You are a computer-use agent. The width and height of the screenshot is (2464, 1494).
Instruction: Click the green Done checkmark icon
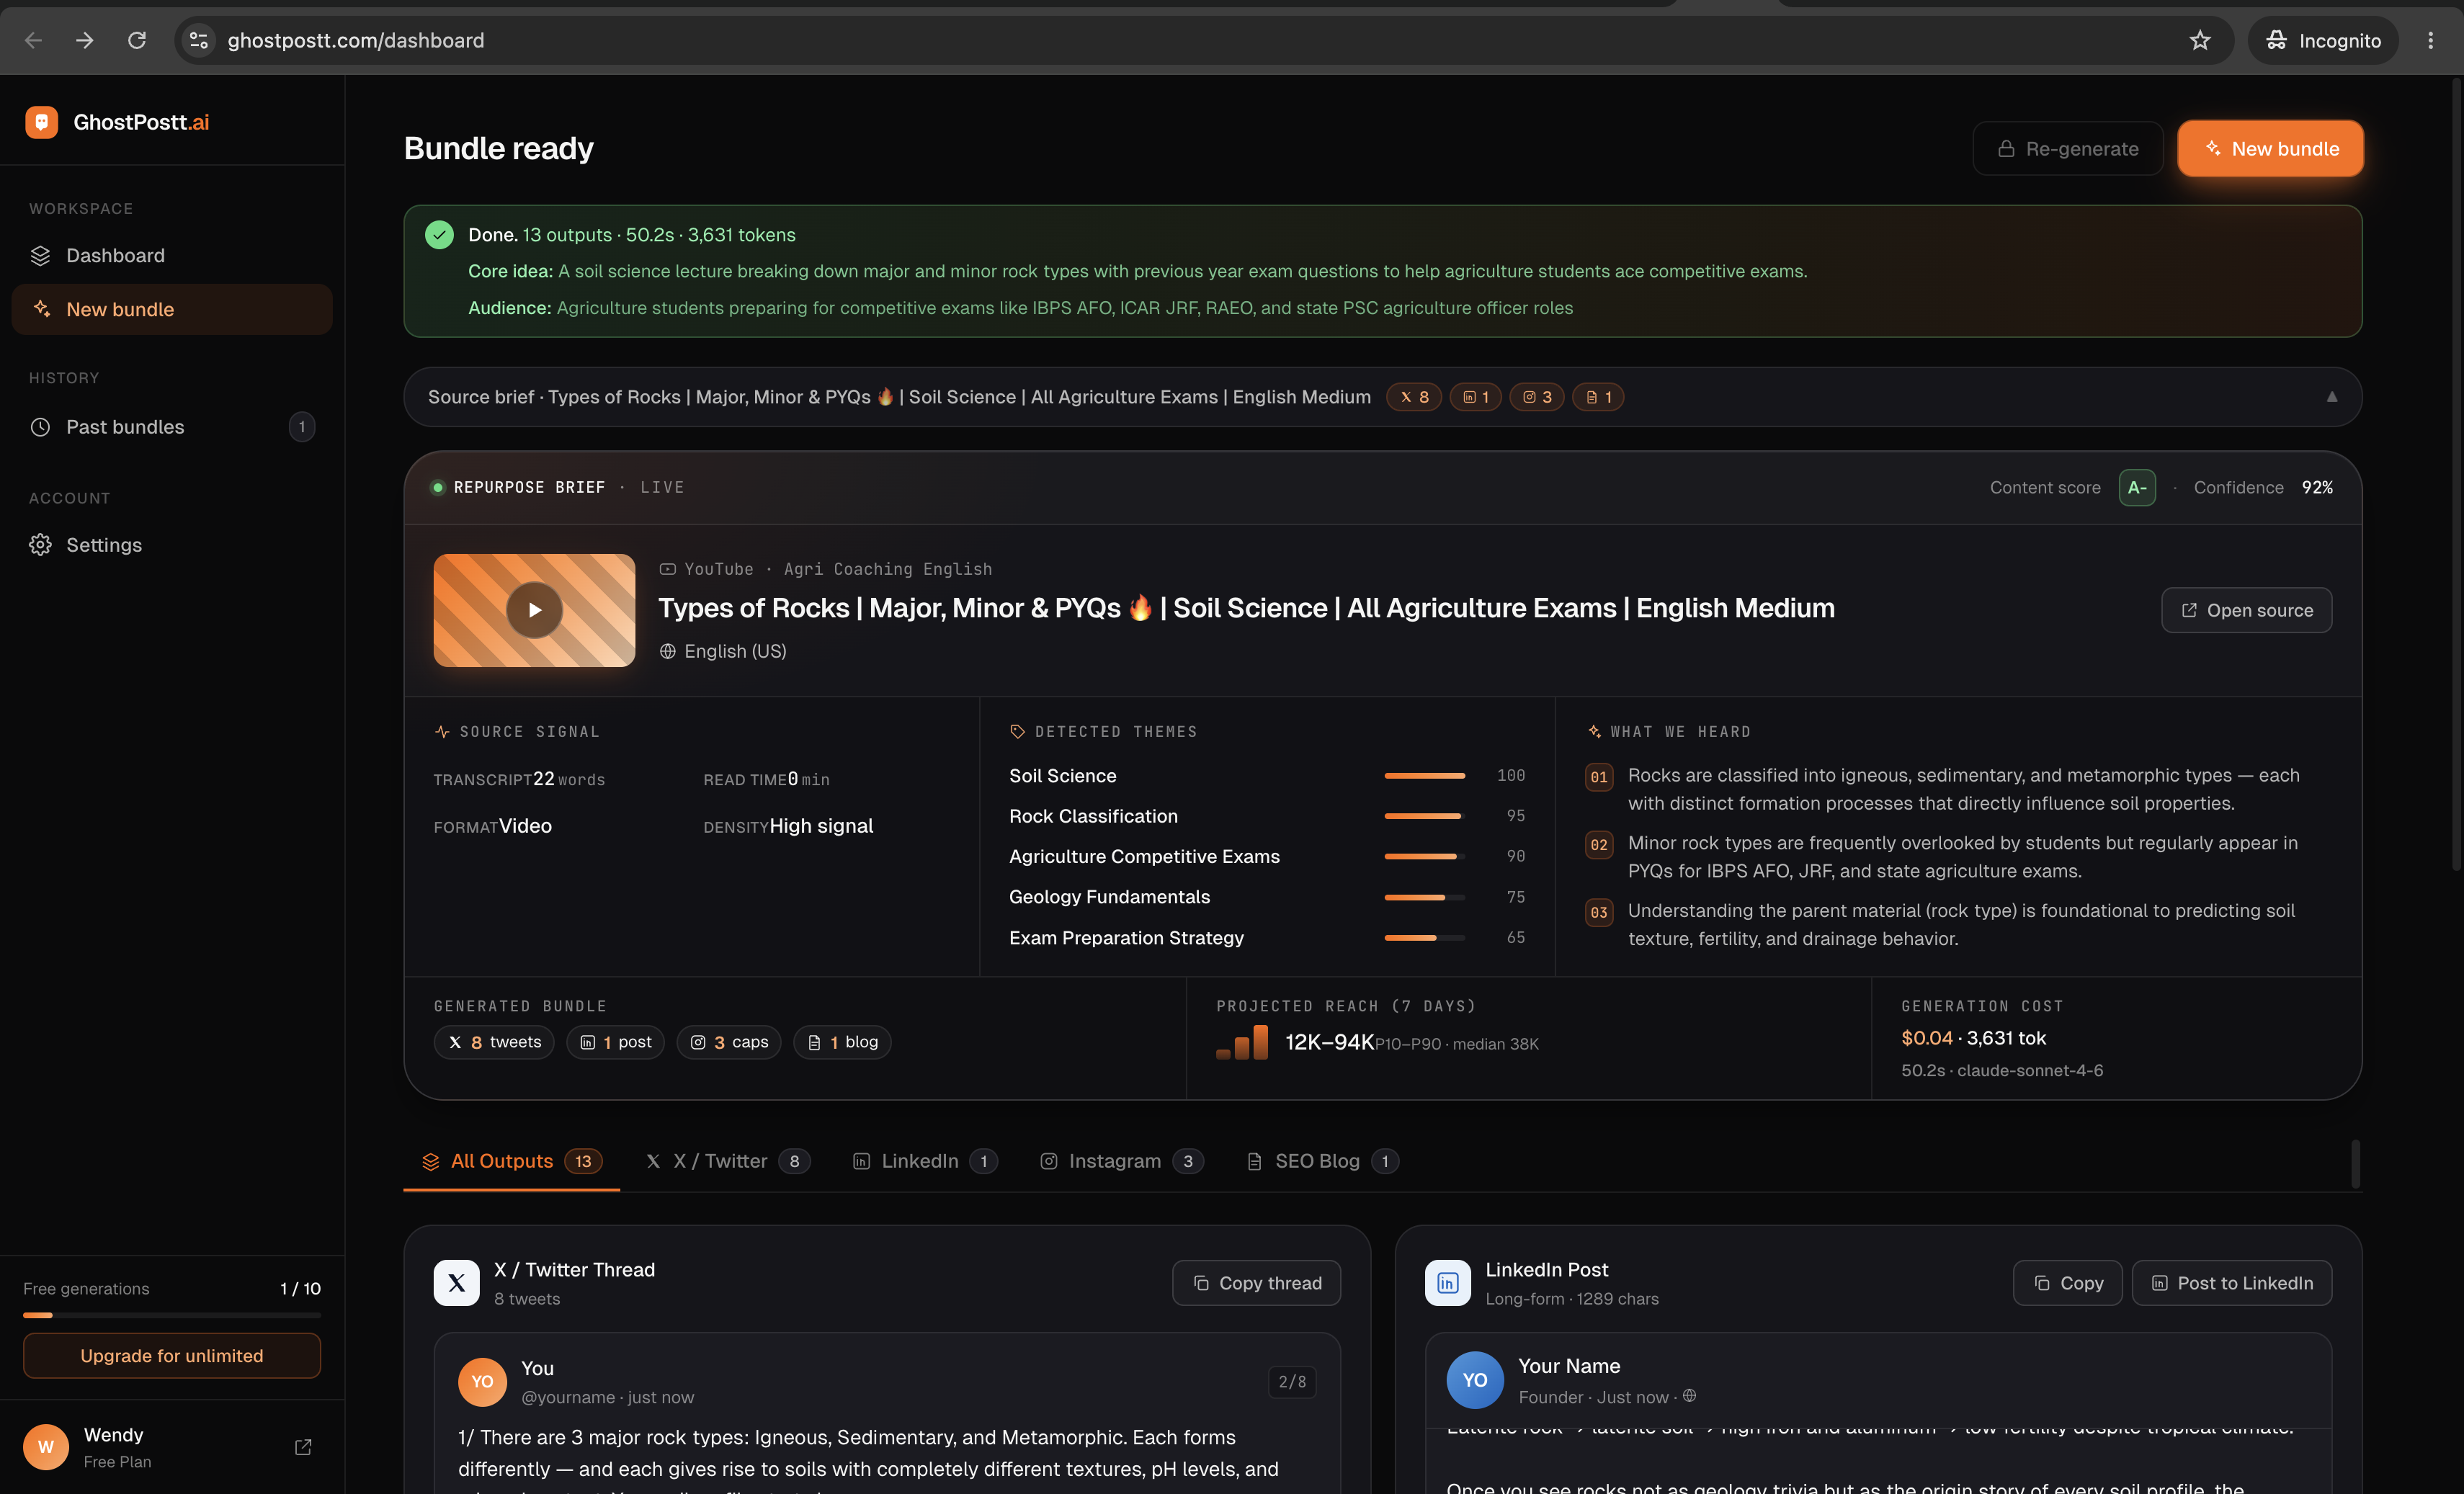click(439, 235)
